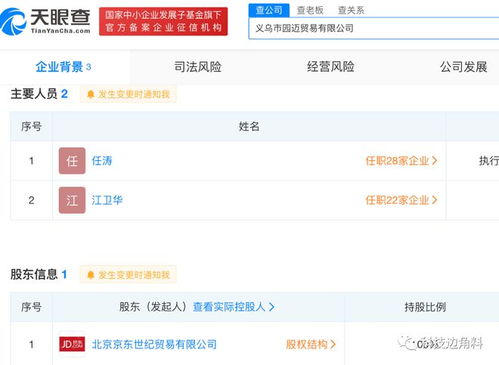The height and width of the screenshot is (365, 499).
Task: Click the 股东（发起人） column header
Action: click(153, 307)
